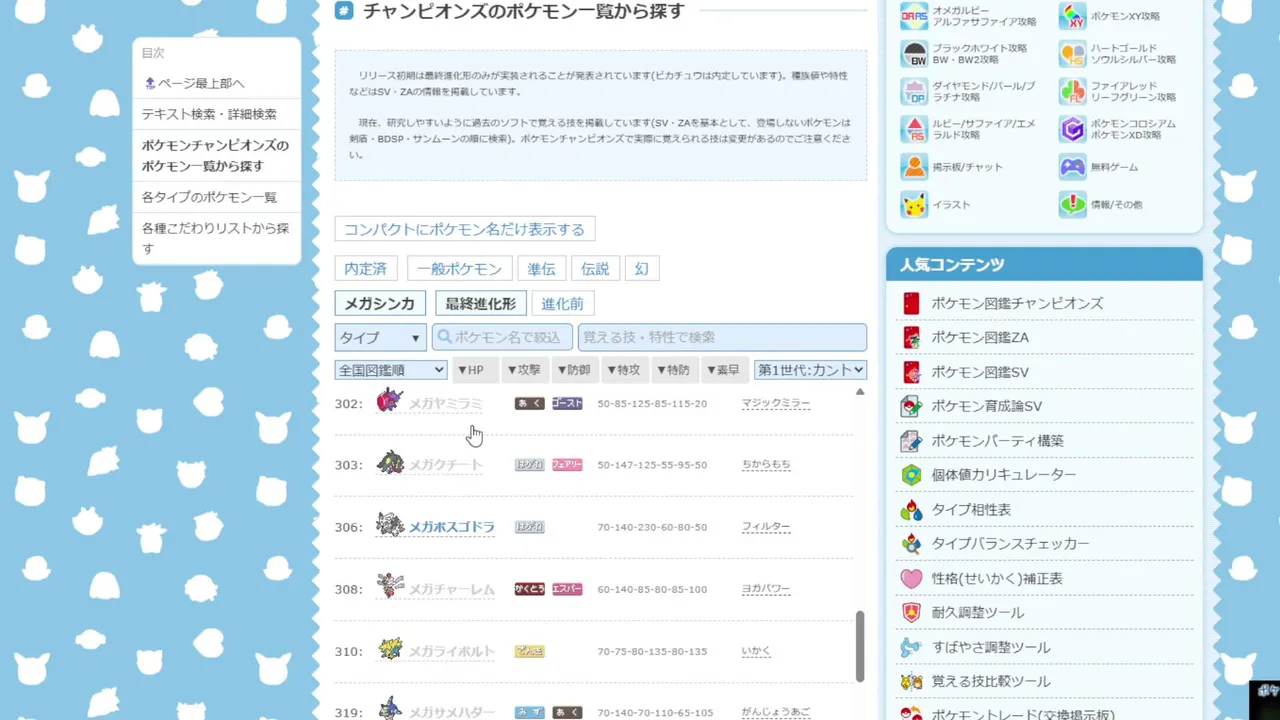This screenshot has width=1280, height=720.
Task: Click the すばやさ調整ツール icon
Action: point(911,647)
